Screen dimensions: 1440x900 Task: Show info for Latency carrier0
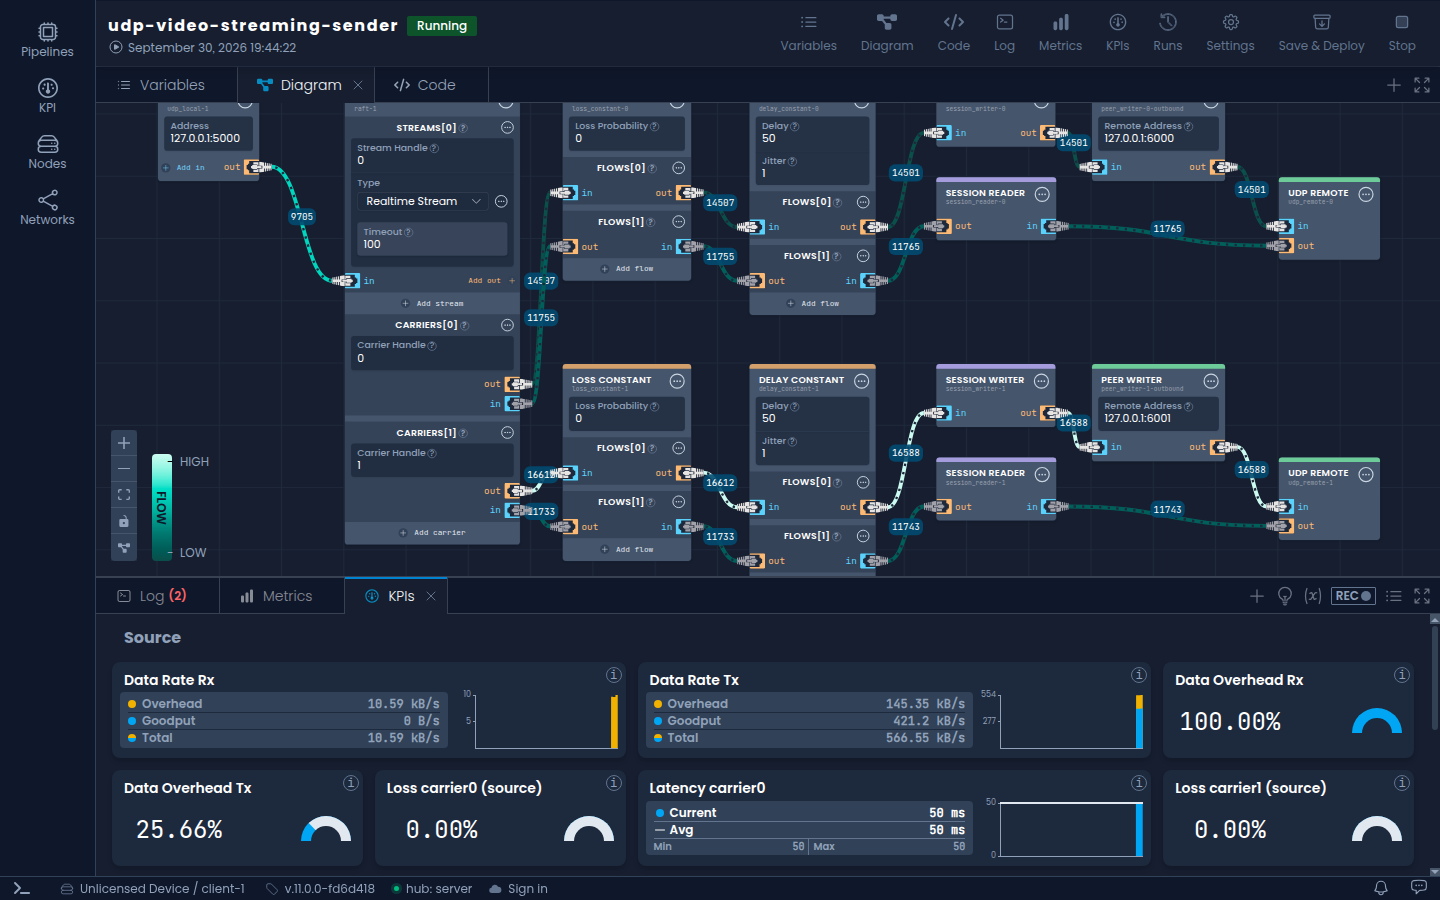[1138, 783]
